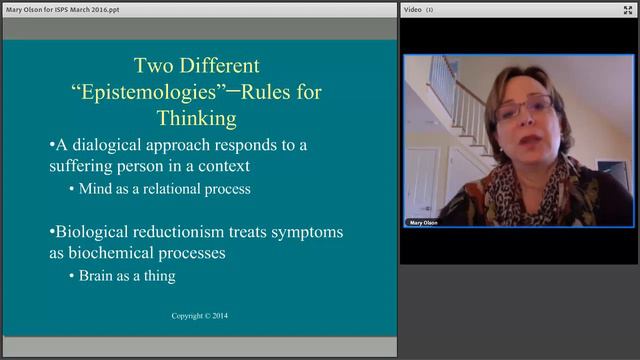Click the Mary Olson webcam video feed
Screen dimensions: 640x360
(519, 141)
